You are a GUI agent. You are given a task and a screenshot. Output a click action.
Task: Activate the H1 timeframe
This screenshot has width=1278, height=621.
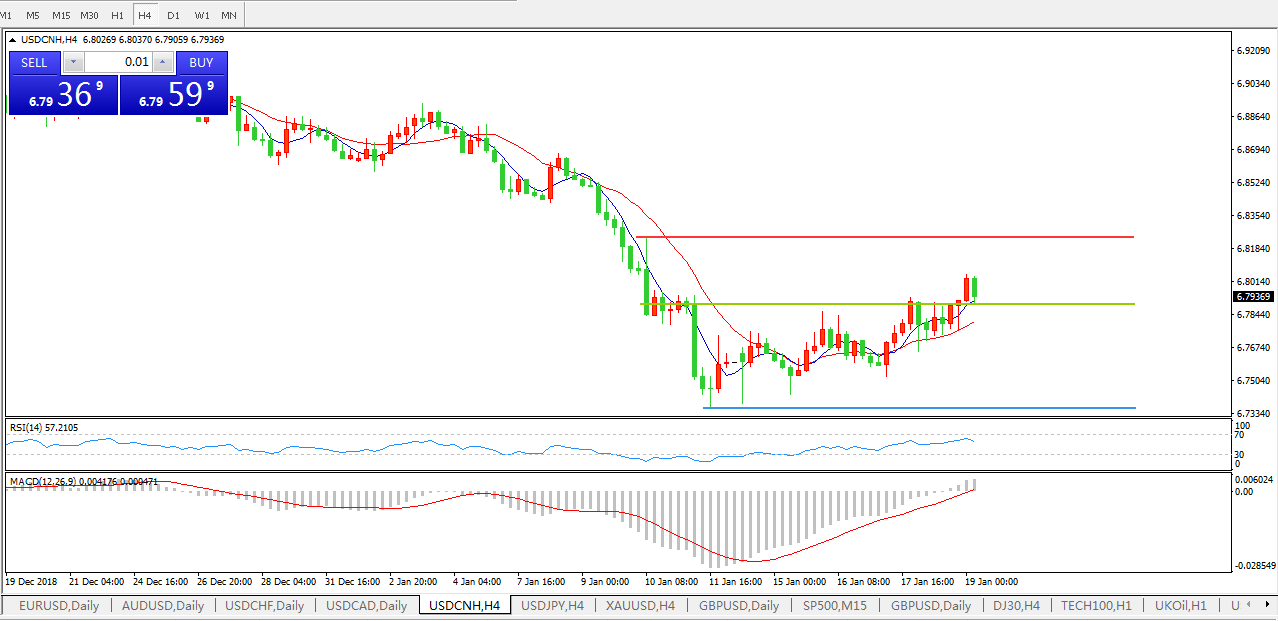point(118,15)
